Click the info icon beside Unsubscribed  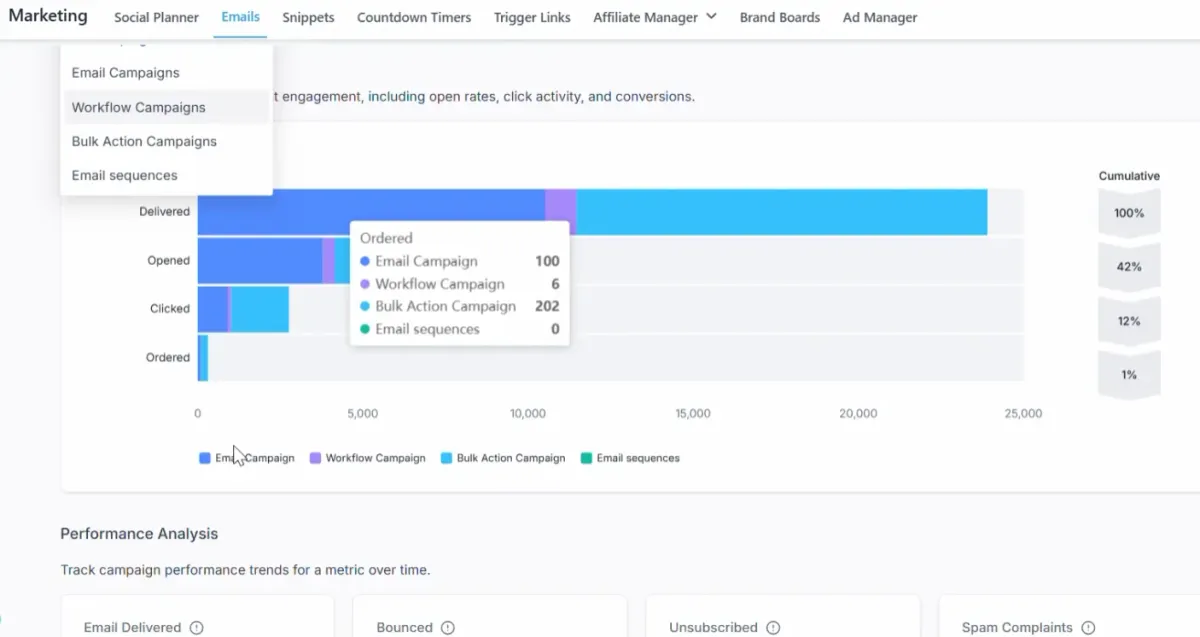click(x=773, y=628)
